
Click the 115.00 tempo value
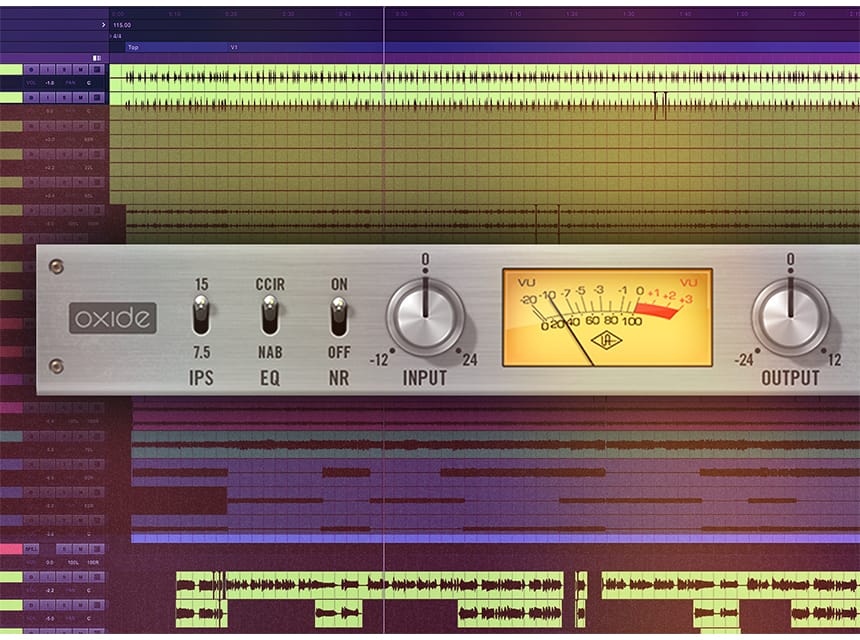pyautogui.click(x=122, y=25)
